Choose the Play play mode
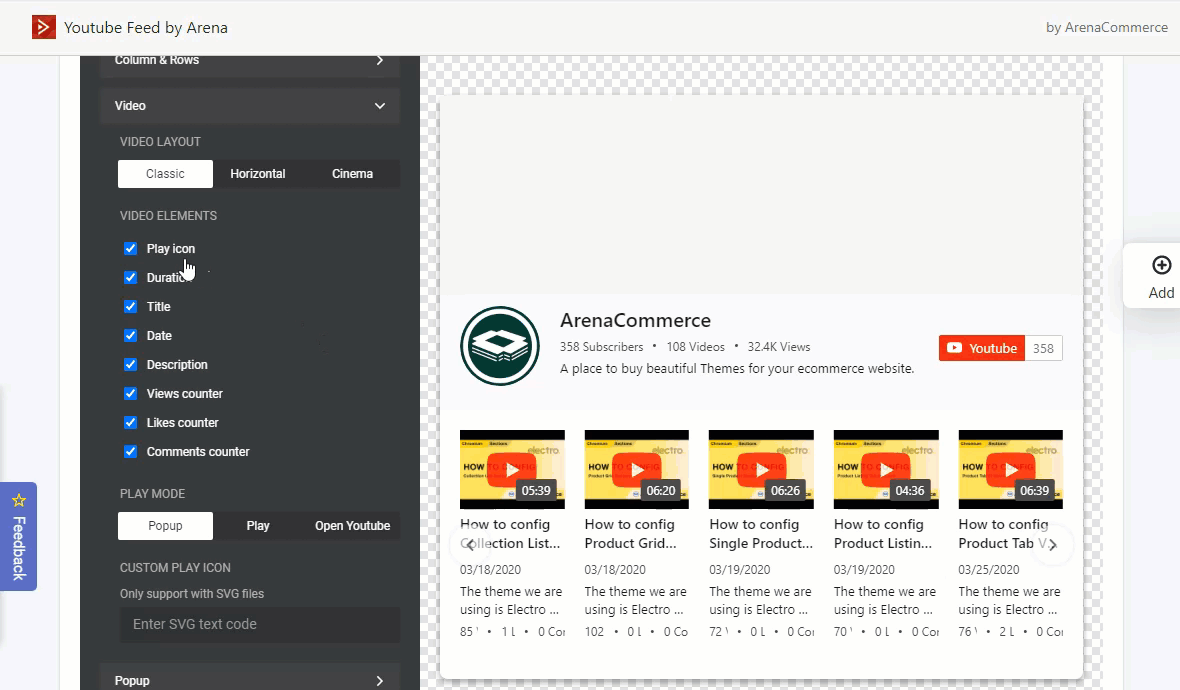 tap(258, 526)
